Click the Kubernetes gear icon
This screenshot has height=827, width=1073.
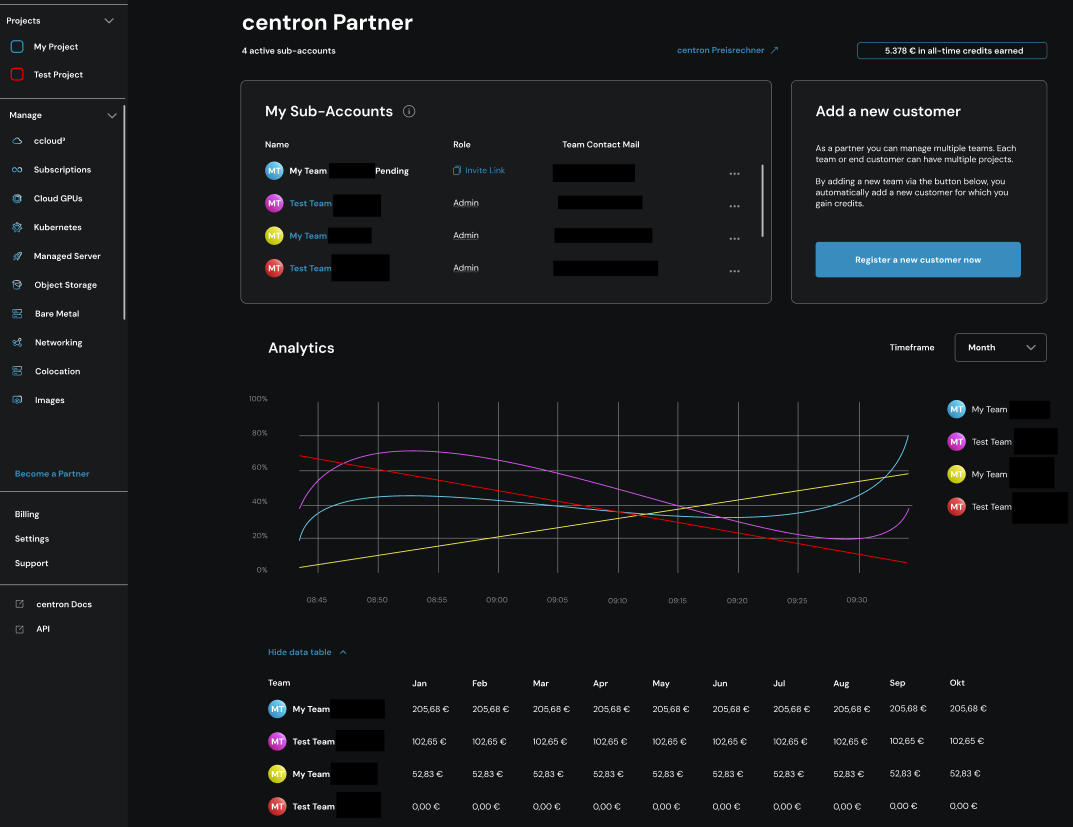pyautogui.click(x=17, y=227)
